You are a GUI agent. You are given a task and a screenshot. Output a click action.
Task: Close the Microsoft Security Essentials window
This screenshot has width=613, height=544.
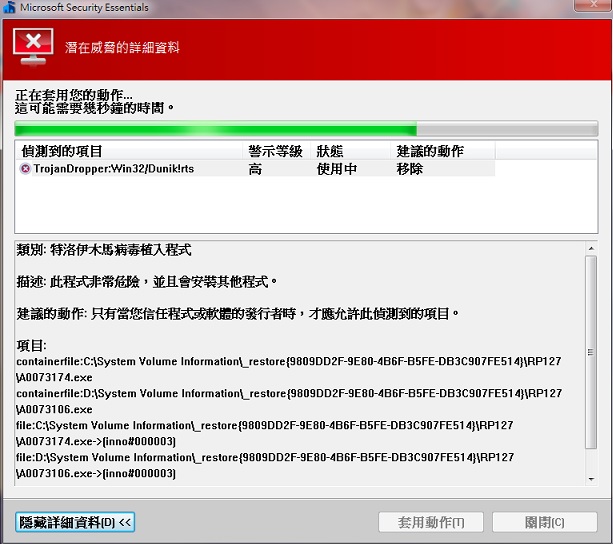tap(593, 5)
